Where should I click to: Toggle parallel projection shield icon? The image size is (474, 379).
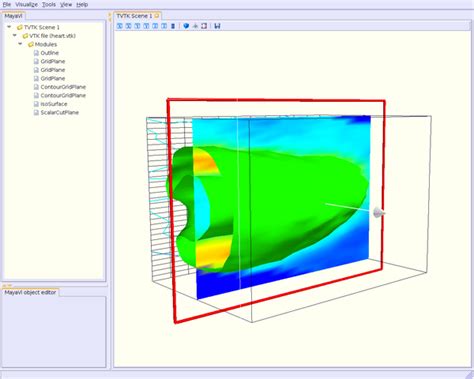click(x=186, y=26)
